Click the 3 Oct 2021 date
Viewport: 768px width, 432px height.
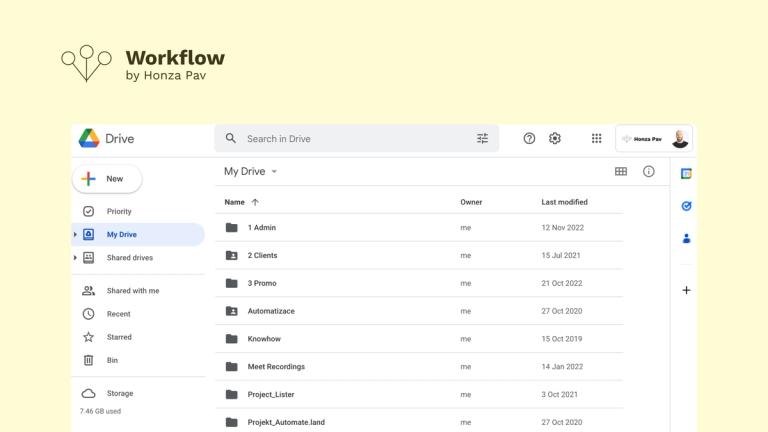pyautogui.click(x=559, y=394)
